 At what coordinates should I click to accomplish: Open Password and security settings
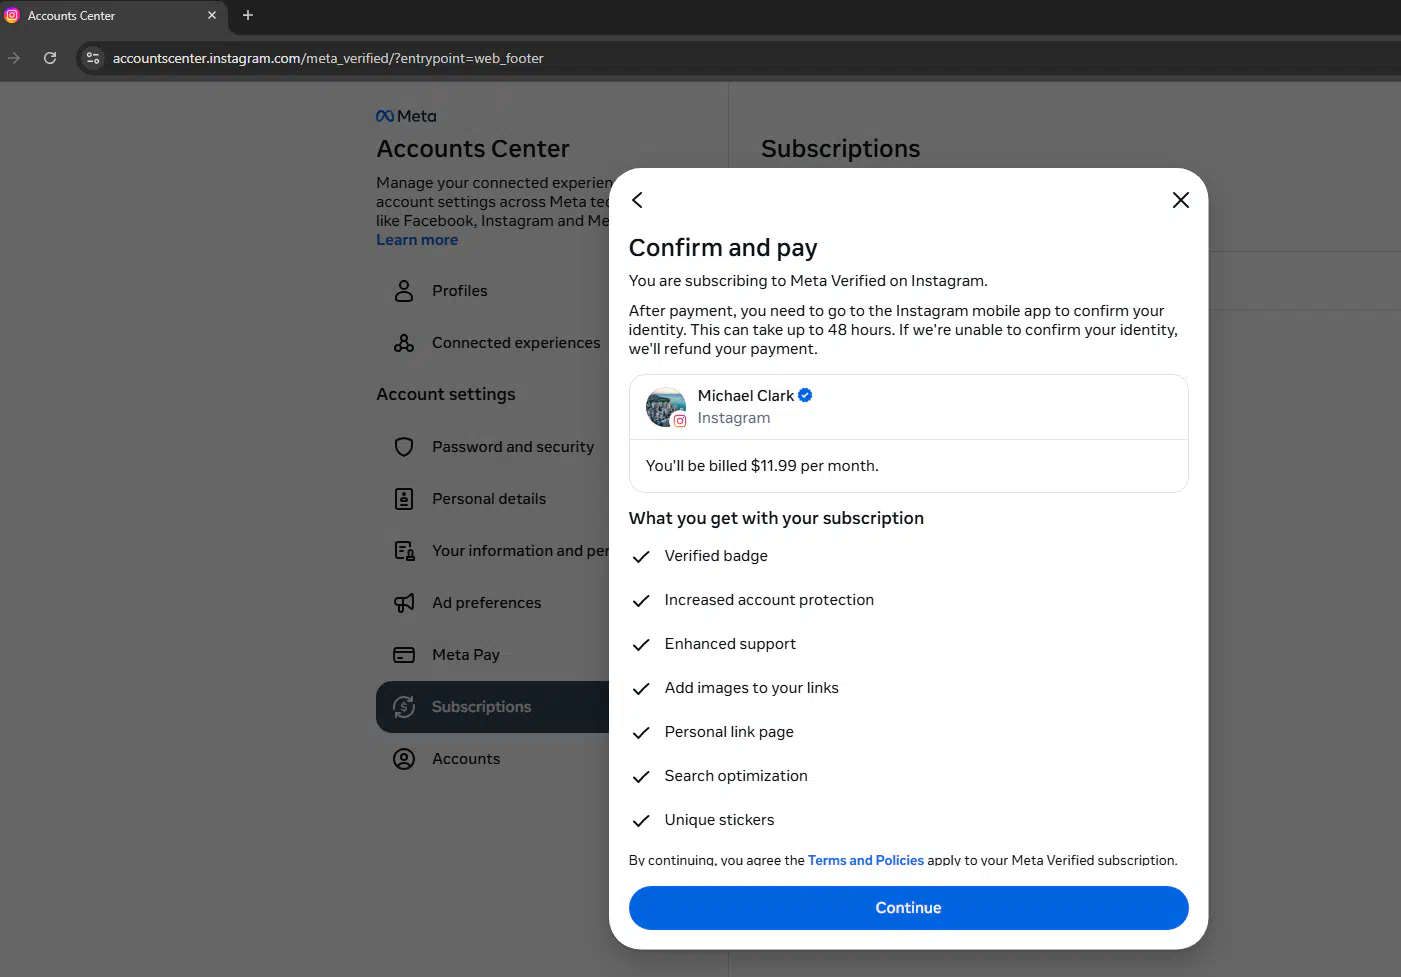pyautogui.click(x=513, y=447)
